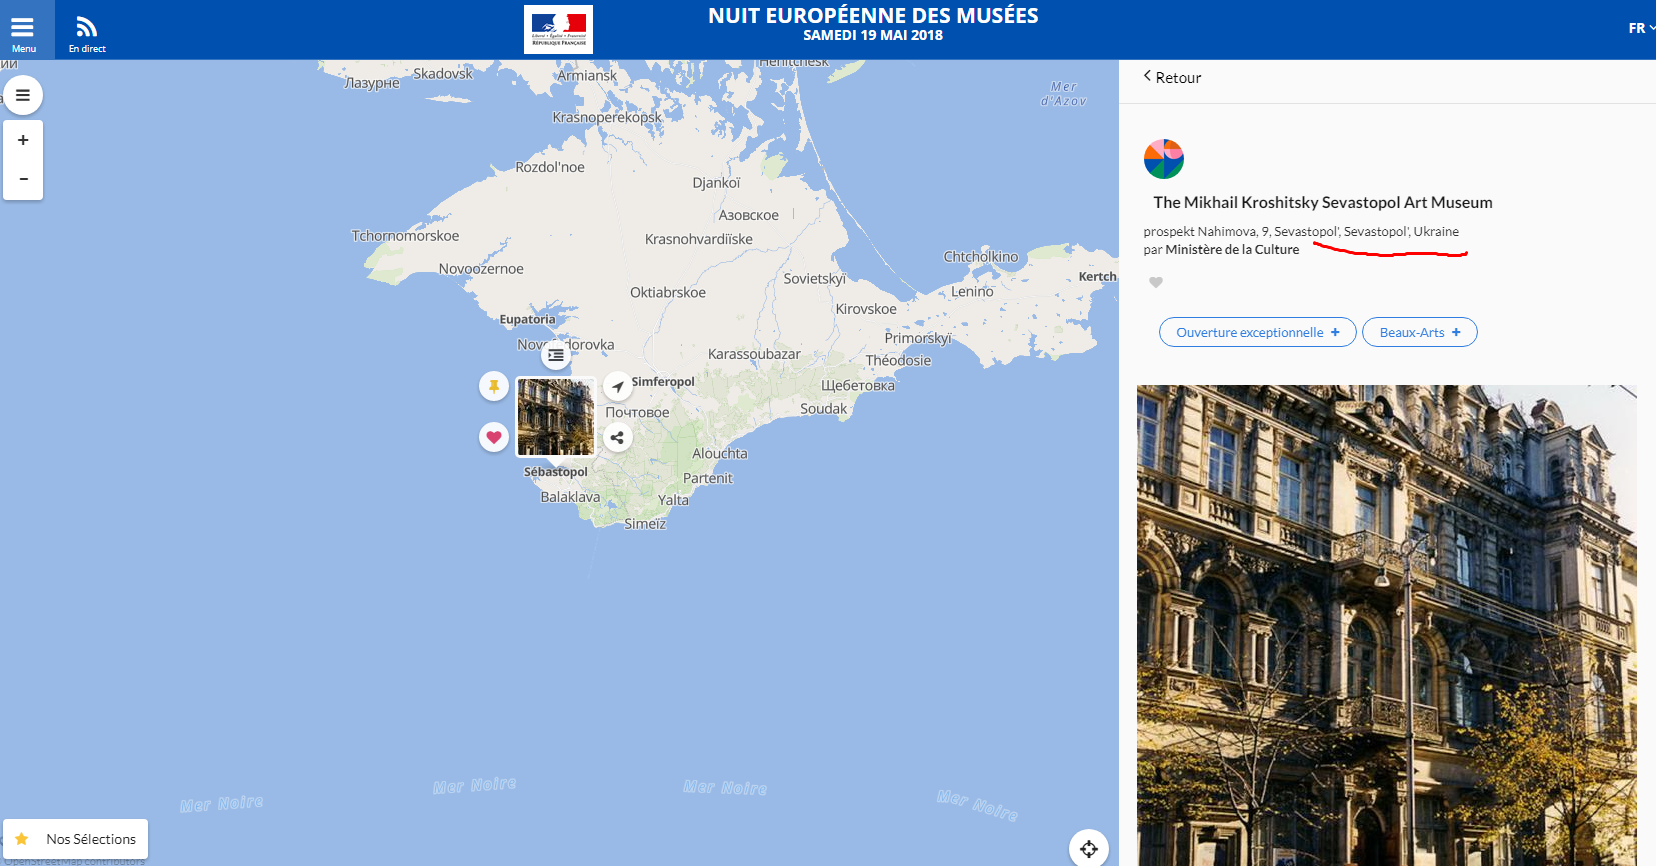Toggle the pink heart favorite on marker
Viewport: 1656px width, 866px height.
tap(494, 437)
